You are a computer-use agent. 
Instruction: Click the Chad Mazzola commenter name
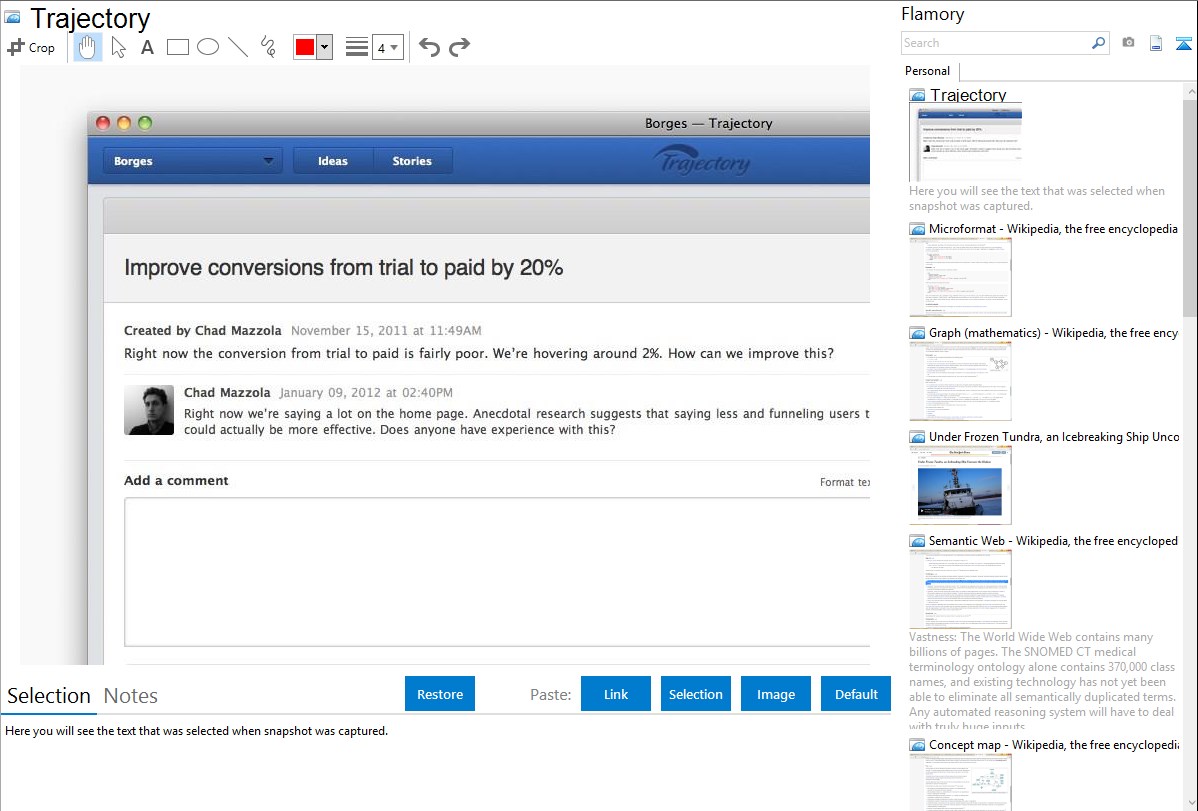227,392
